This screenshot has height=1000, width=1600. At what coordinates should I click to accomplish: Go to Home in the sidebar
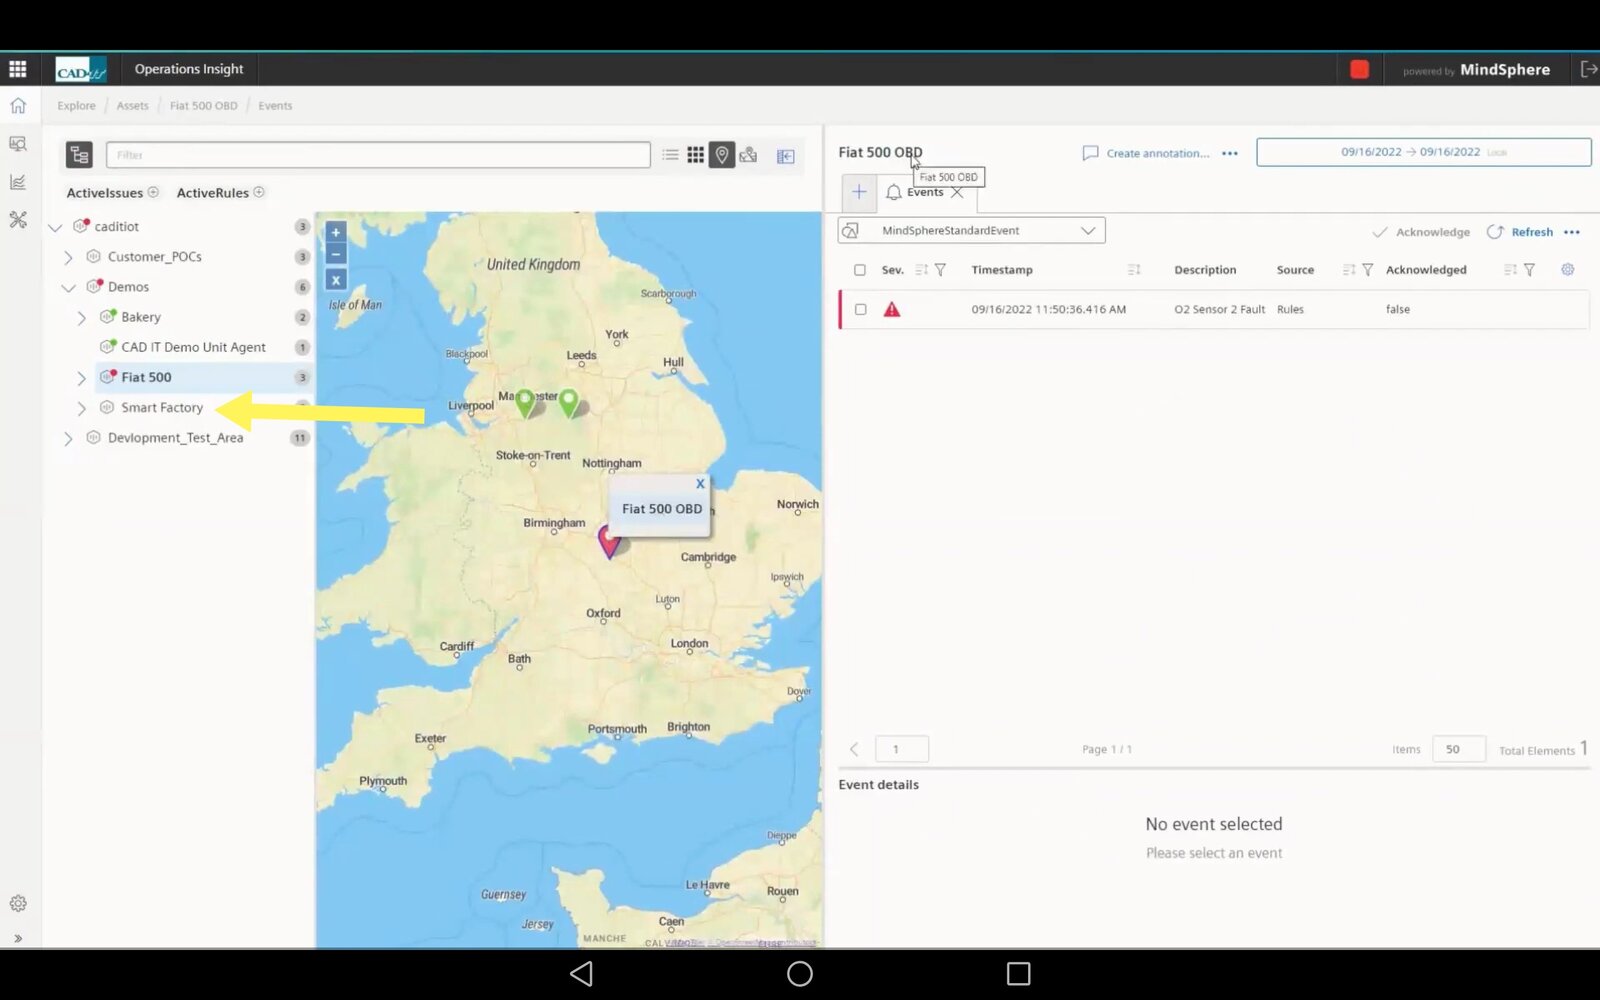coord(18,106)
